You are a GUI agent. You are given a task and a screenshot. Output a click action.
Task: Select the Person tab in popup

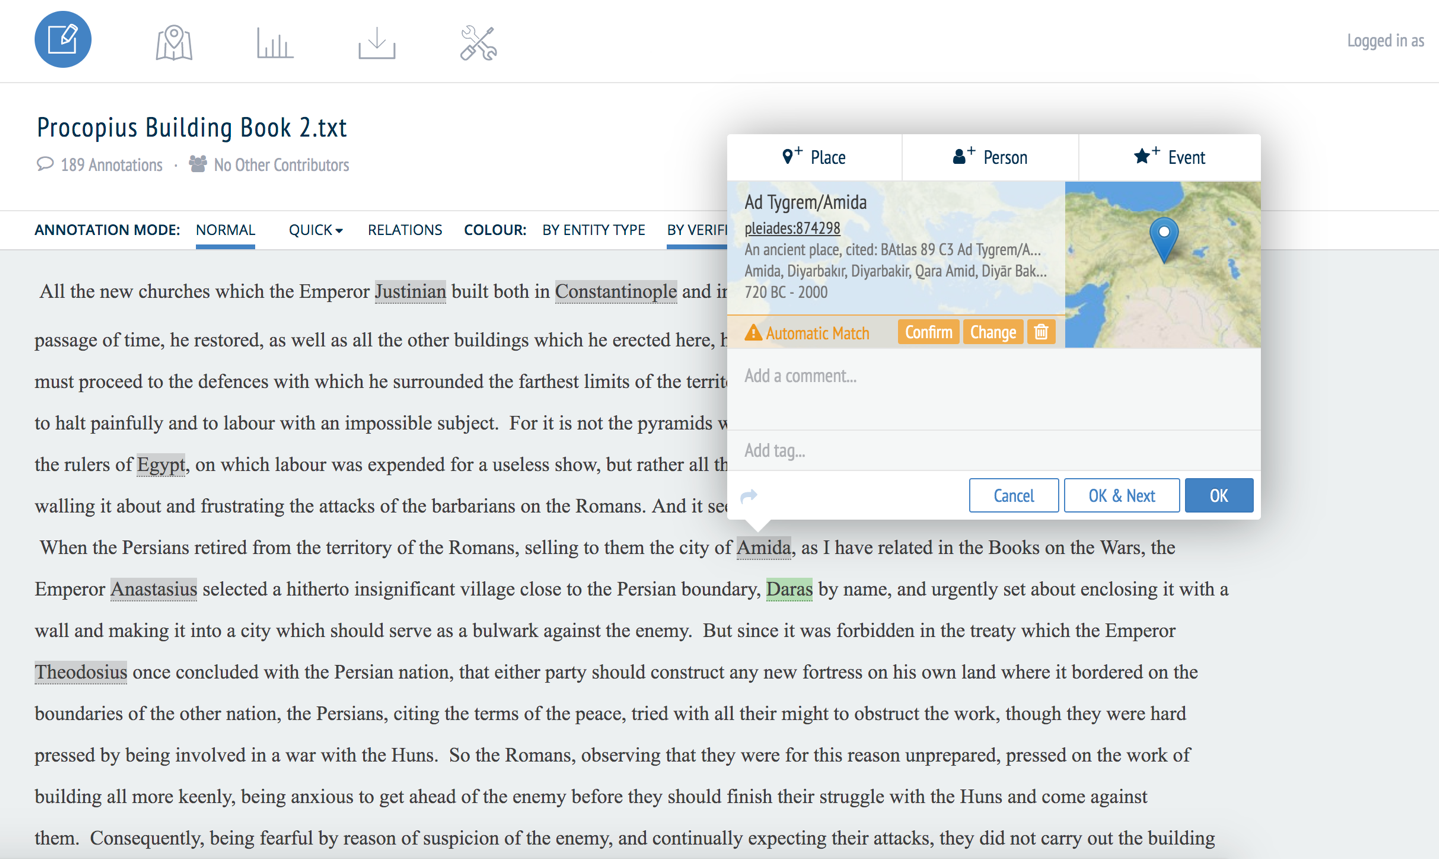click(989, 157)
